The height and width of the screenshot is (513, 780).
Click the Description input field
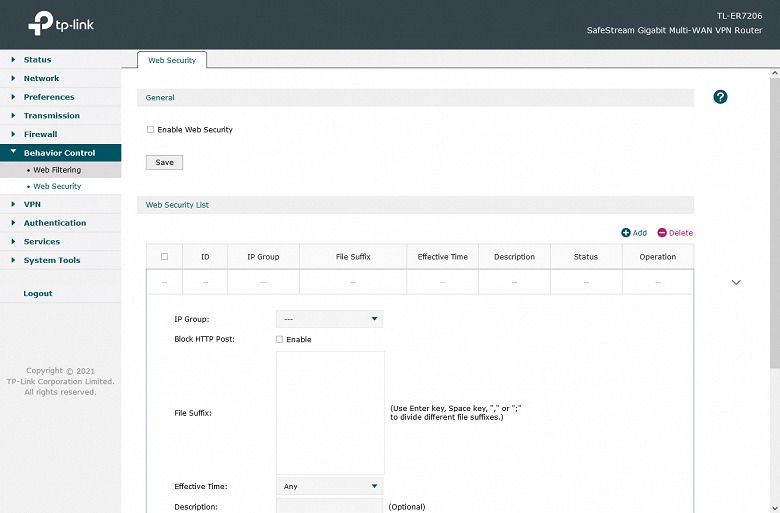coord(330,506)
